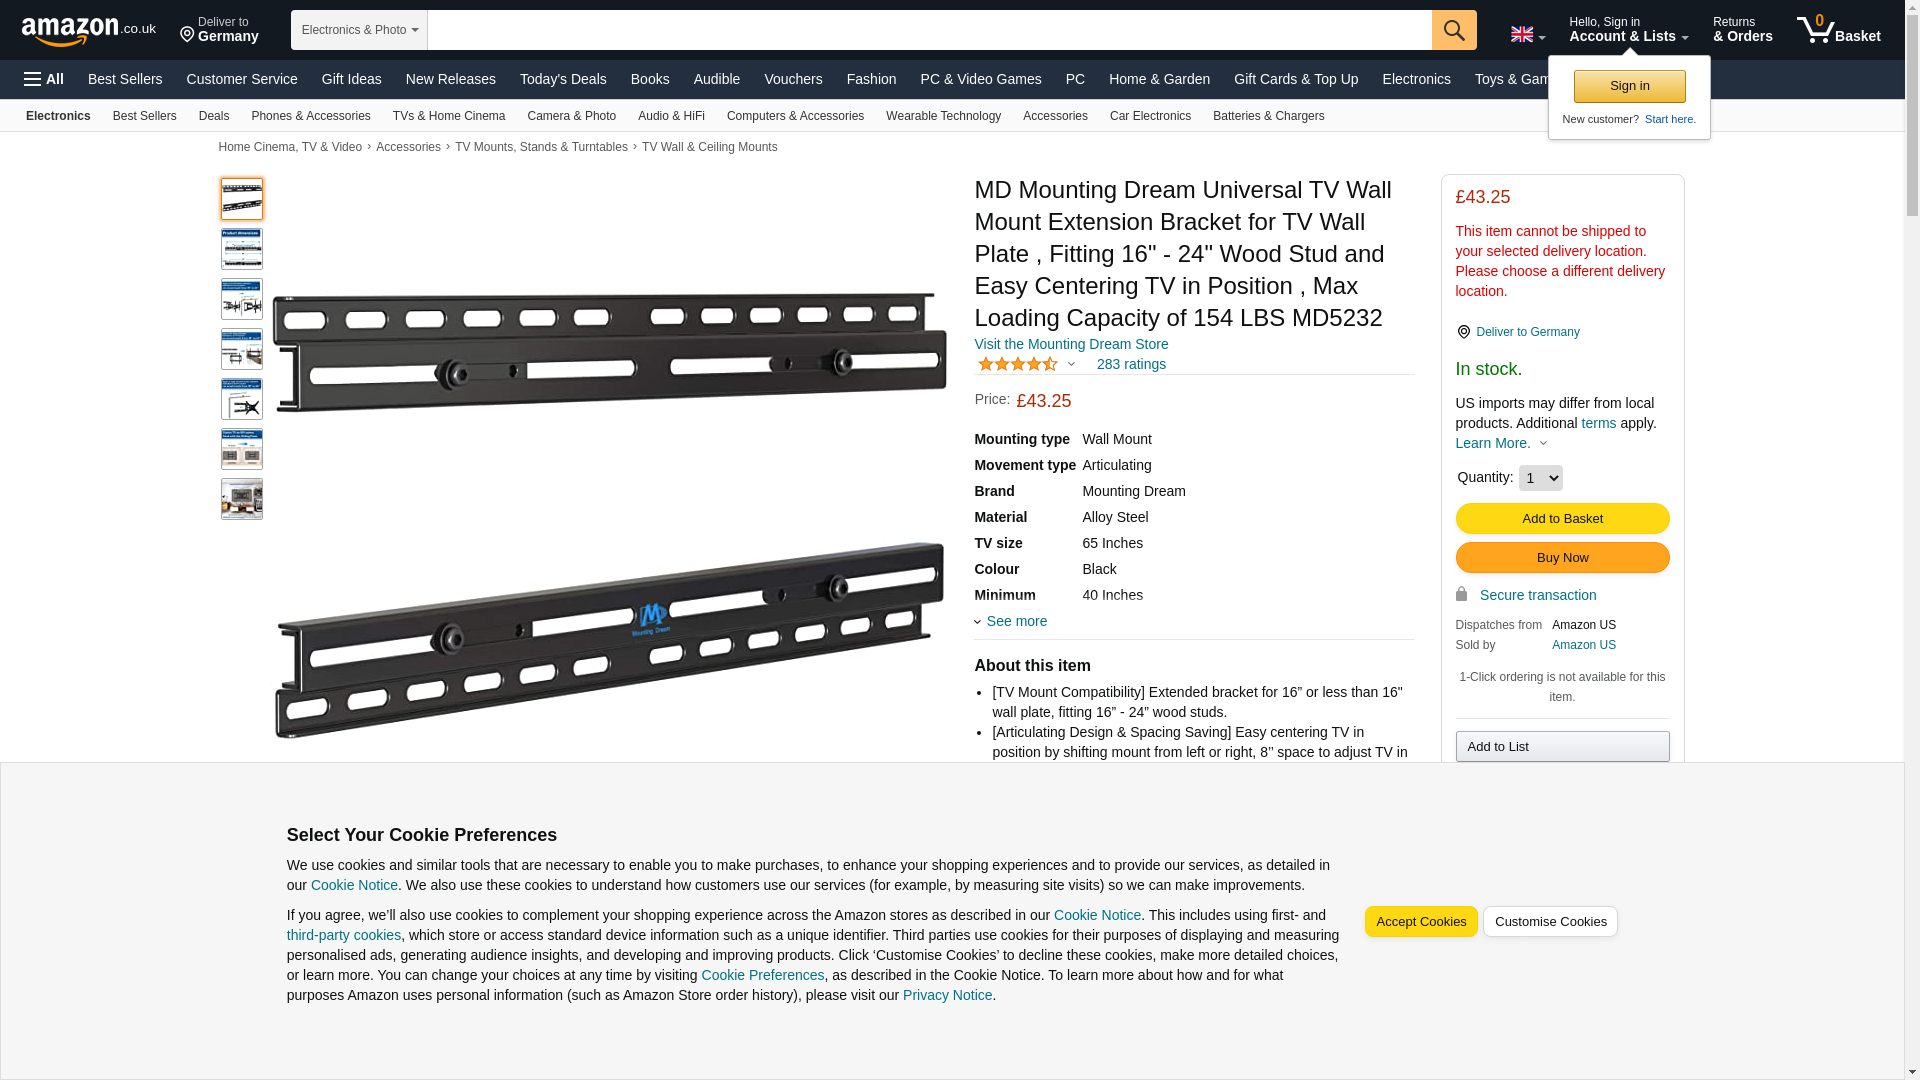Image resolution: width=1920 pixels, height=1080 pixels.
Task: Open the basket cart icon
Action: click(x=1838, y=30)
